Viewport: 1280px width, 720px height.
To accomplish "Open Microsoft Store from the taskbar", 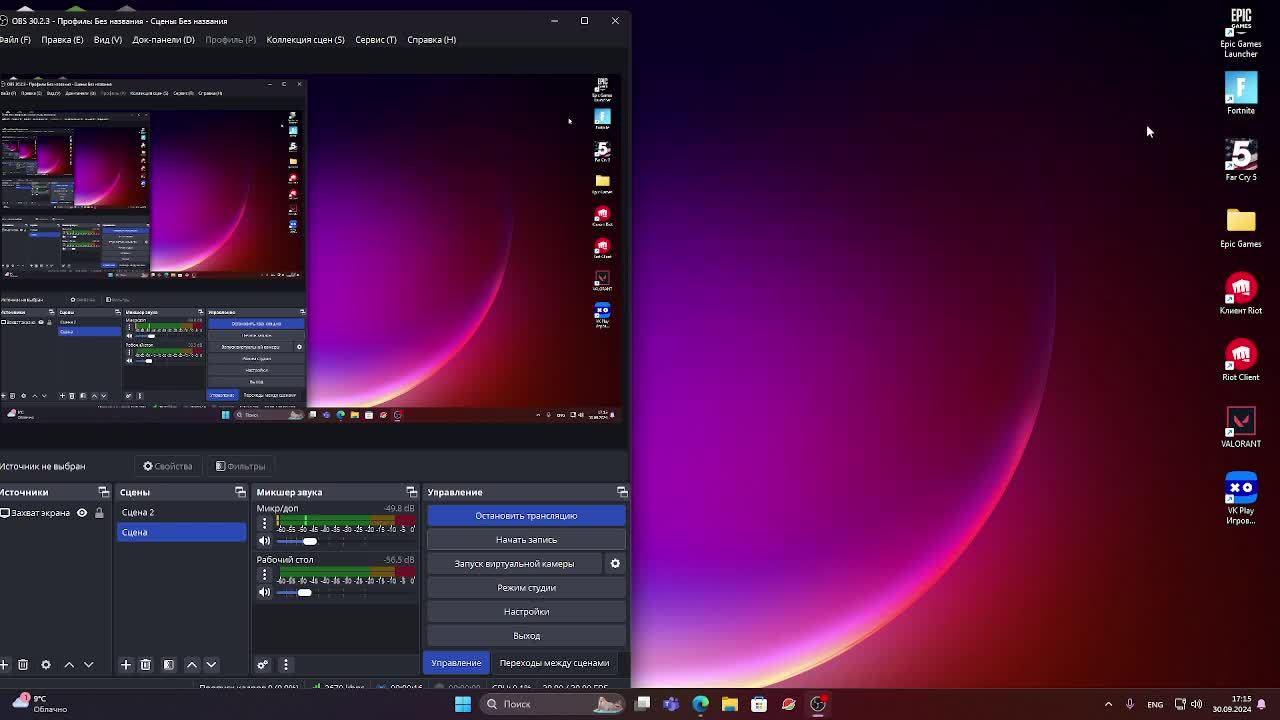I will coord(759,704).
